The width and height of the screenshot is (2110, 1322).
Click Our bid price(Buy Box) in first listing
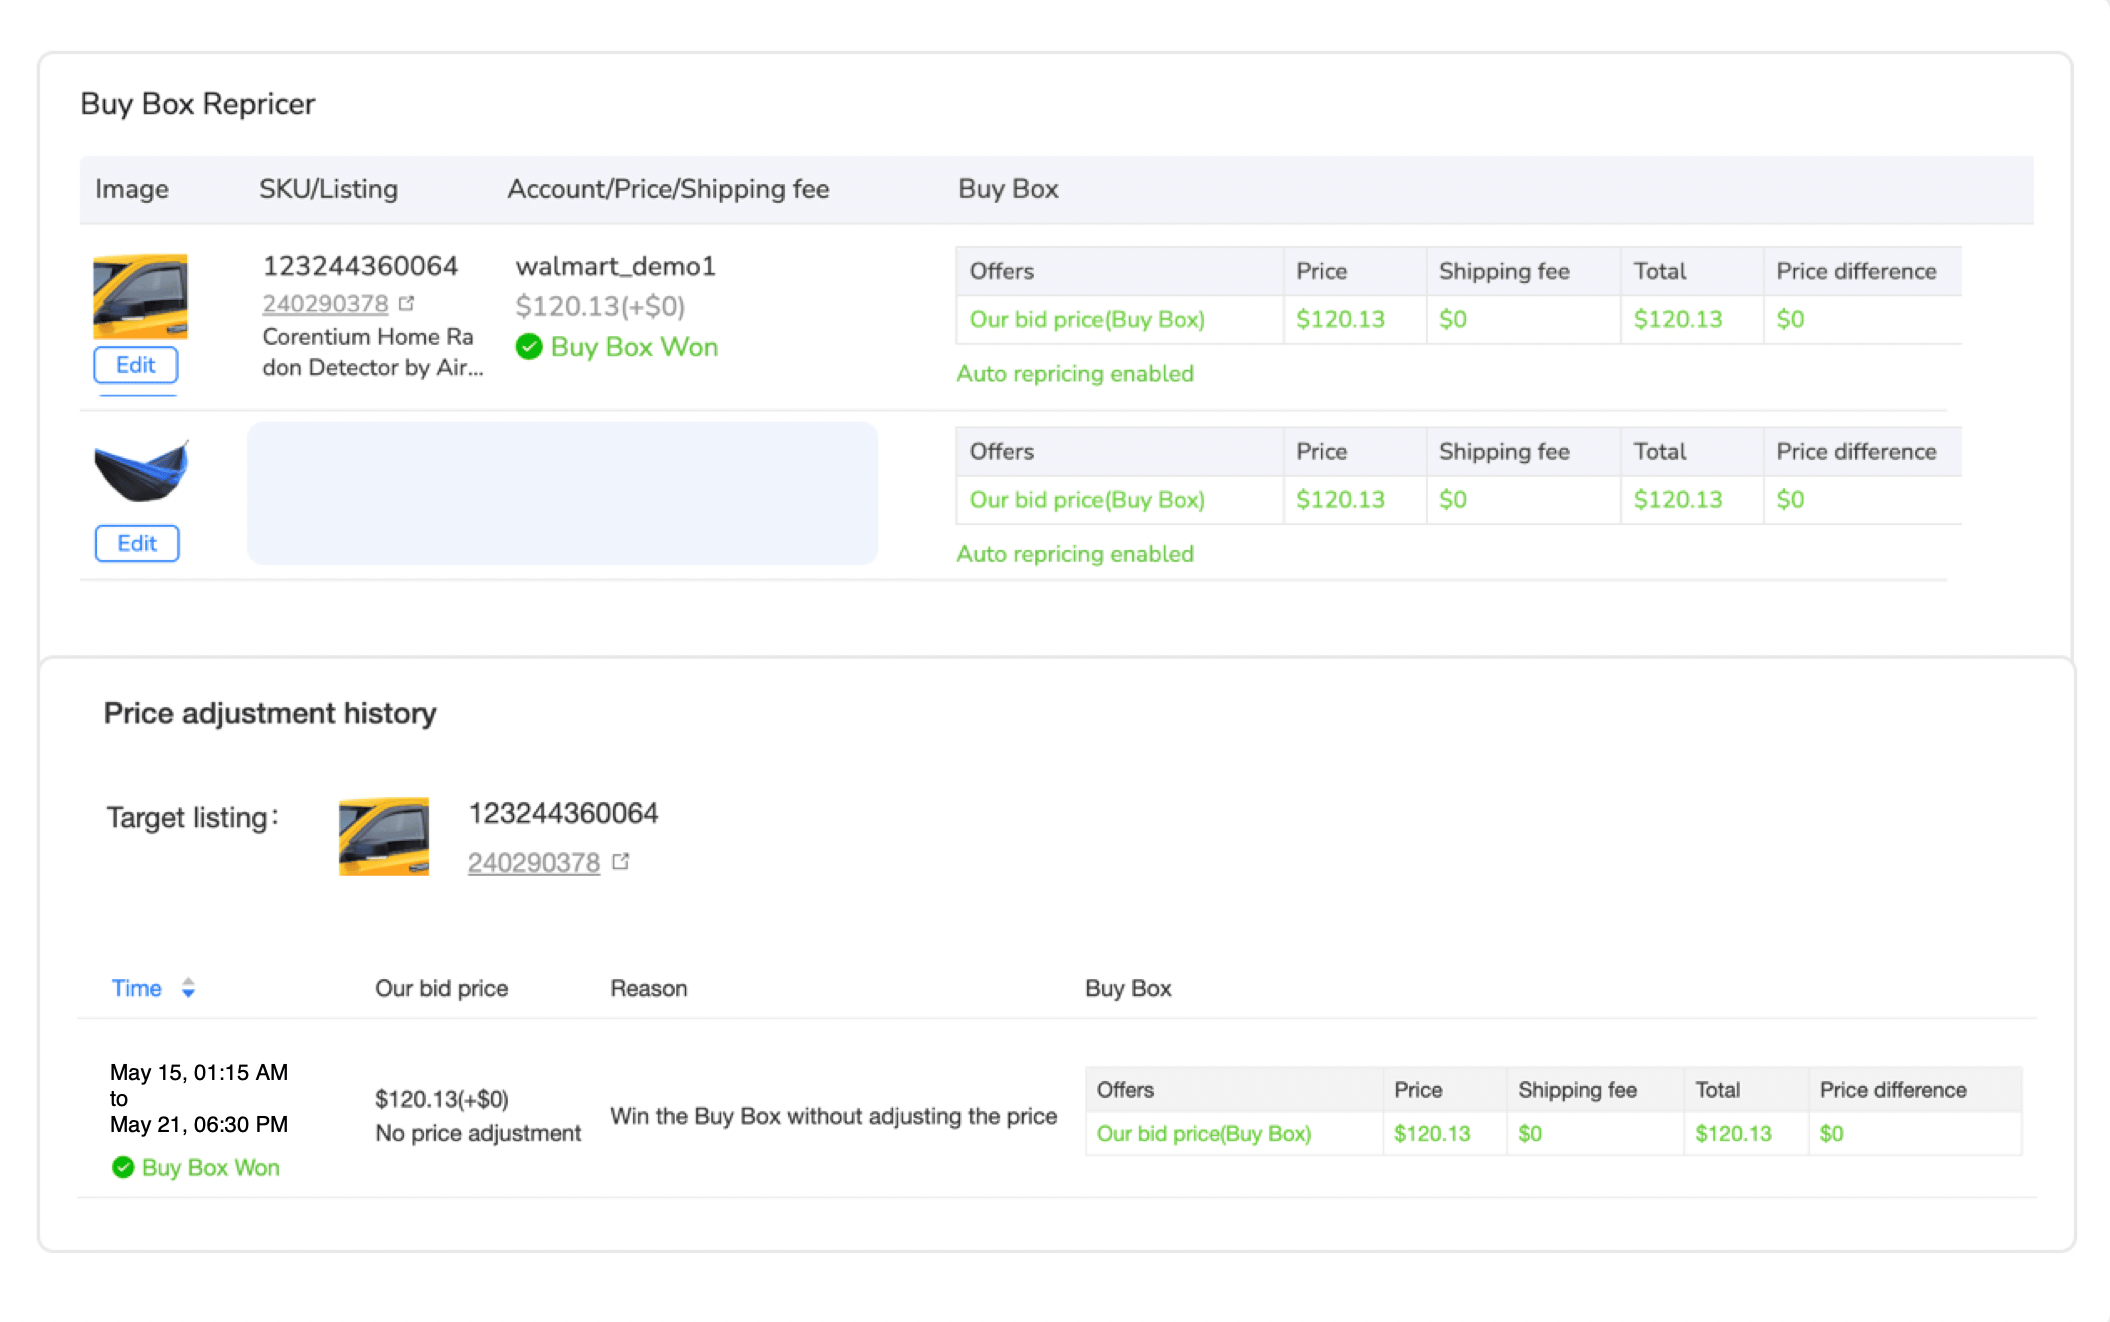[1087, 319]
